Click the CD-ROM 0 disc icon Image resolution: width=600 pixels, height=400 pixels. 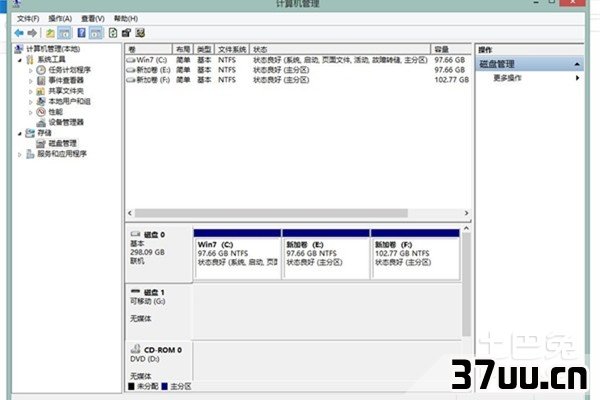135,349
